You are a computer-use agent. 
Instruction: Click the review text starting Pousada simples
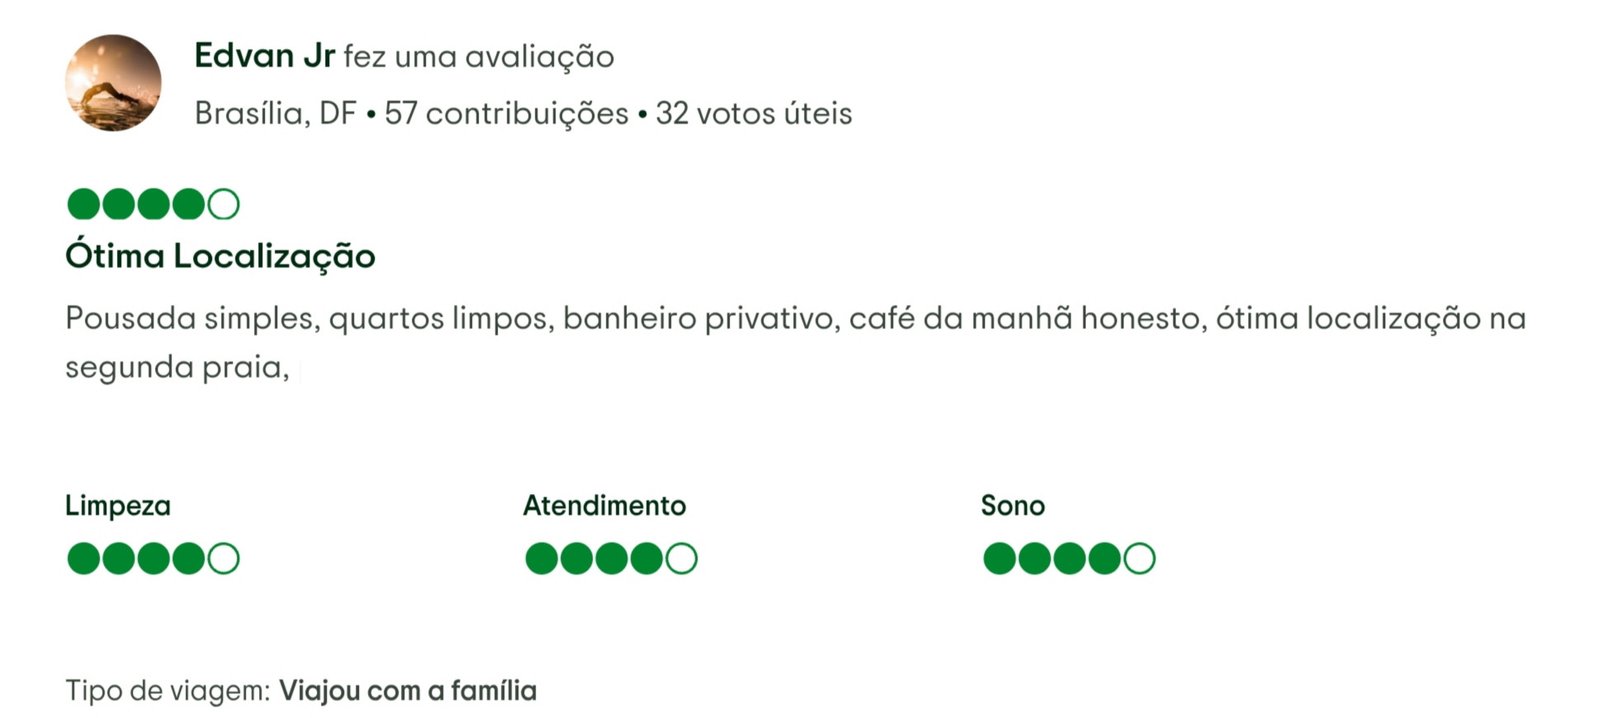tap(796, 342)
